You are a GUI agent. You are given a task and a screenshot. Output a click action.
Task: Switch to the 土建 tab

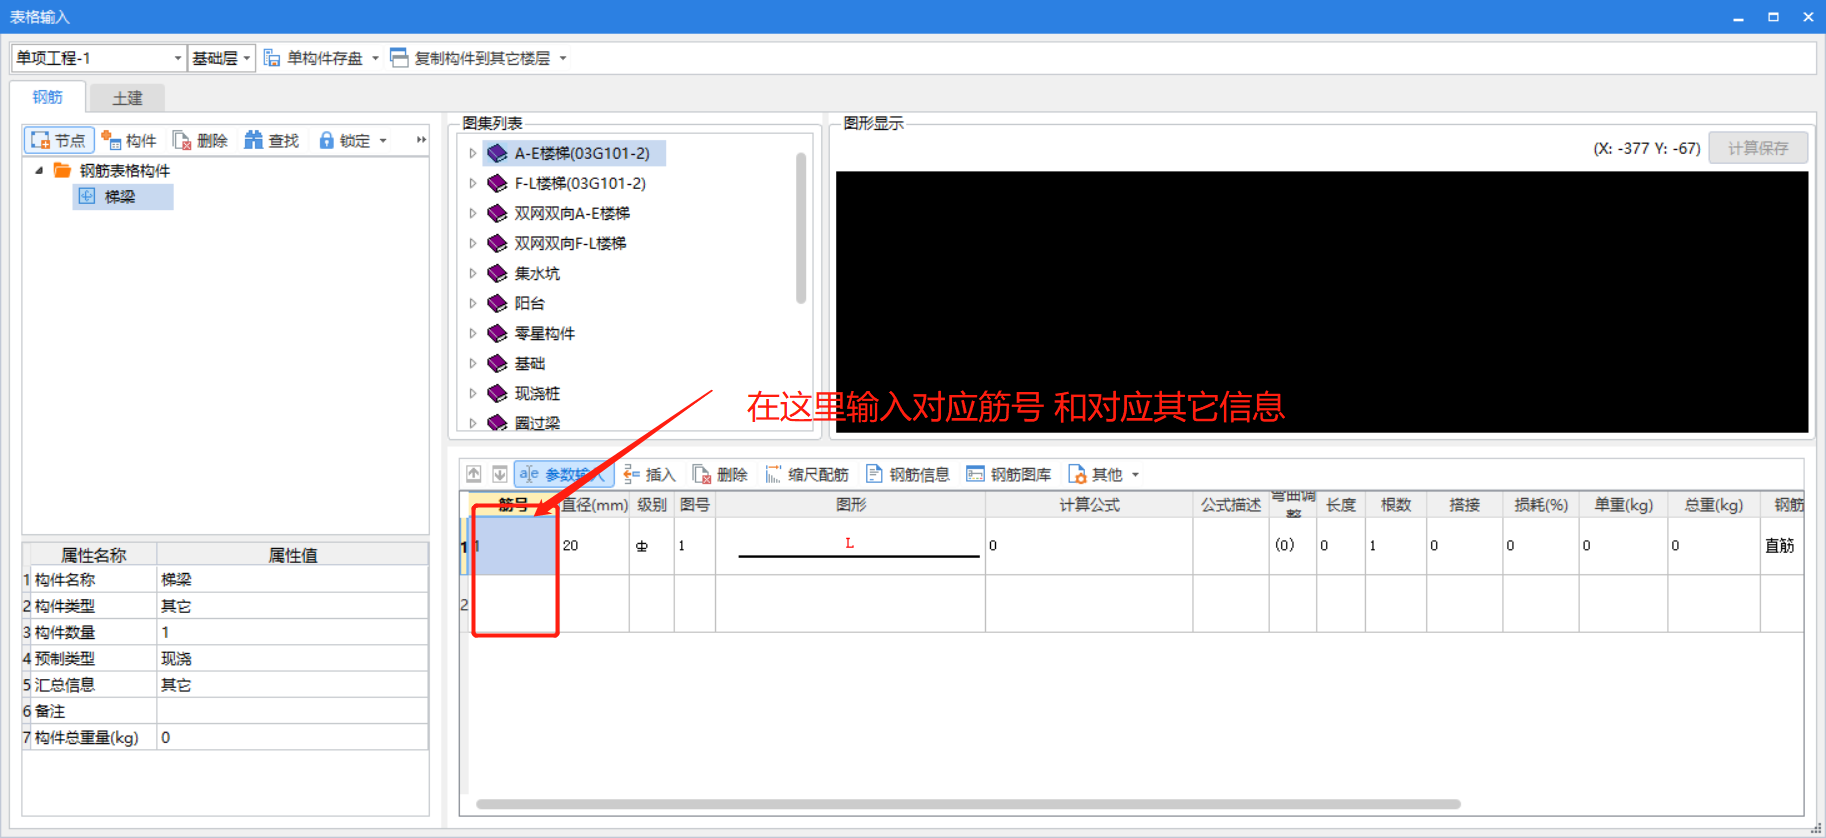click(x=127, y=98)
